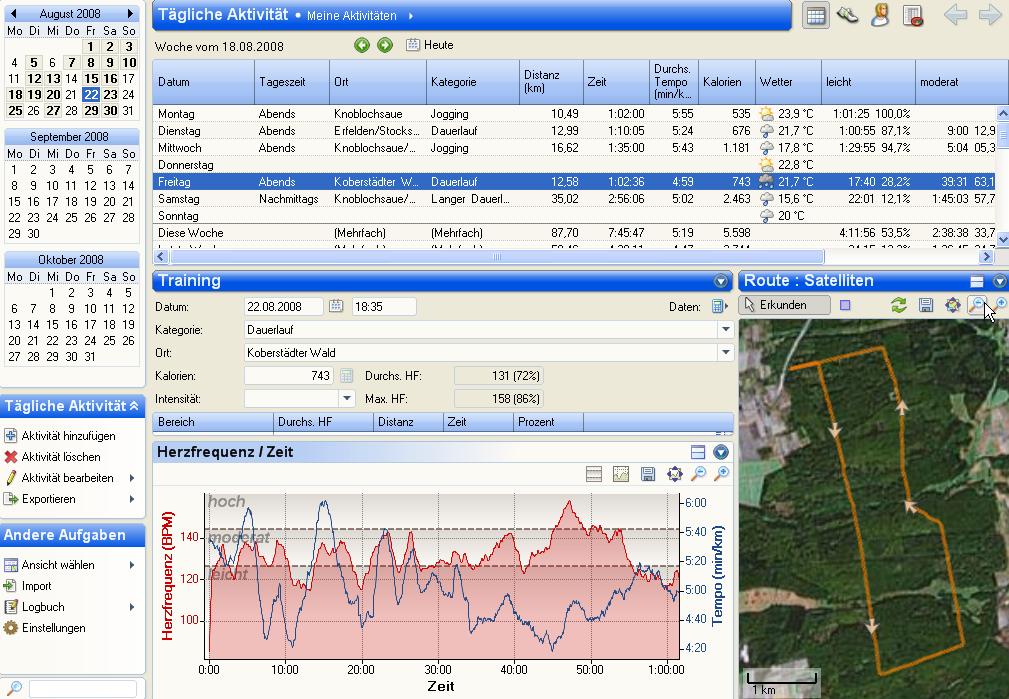Open the date picker next to 22.08.2008
Screen dimensions: 1009x699
(336, 307)
